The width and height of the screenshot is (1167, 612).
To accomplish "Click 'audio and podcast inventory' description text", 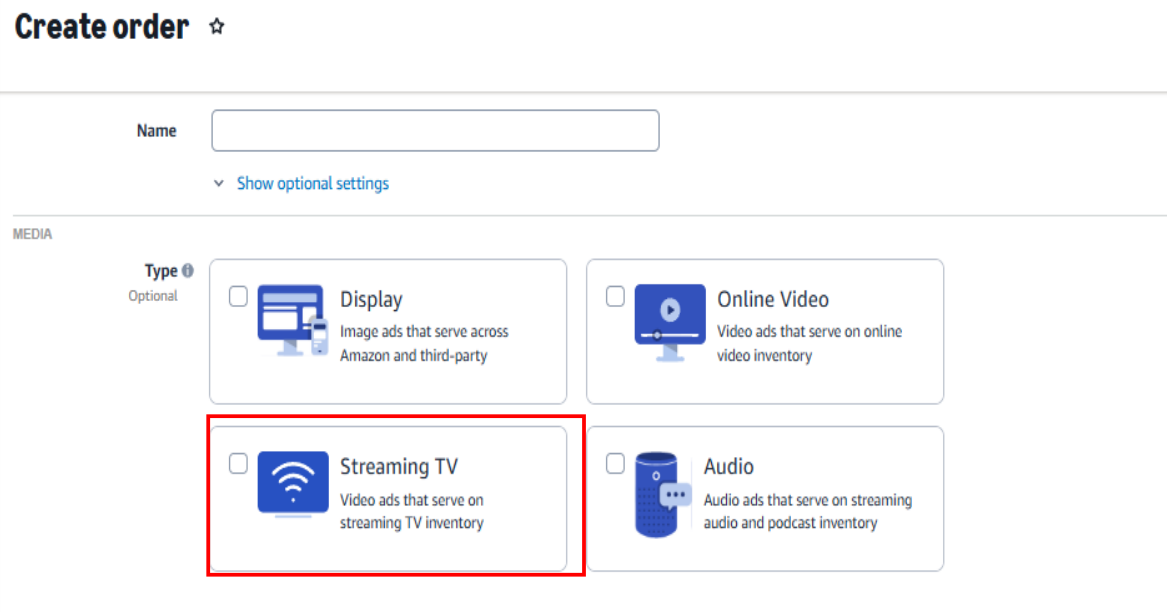I will (x=790, y=523).
